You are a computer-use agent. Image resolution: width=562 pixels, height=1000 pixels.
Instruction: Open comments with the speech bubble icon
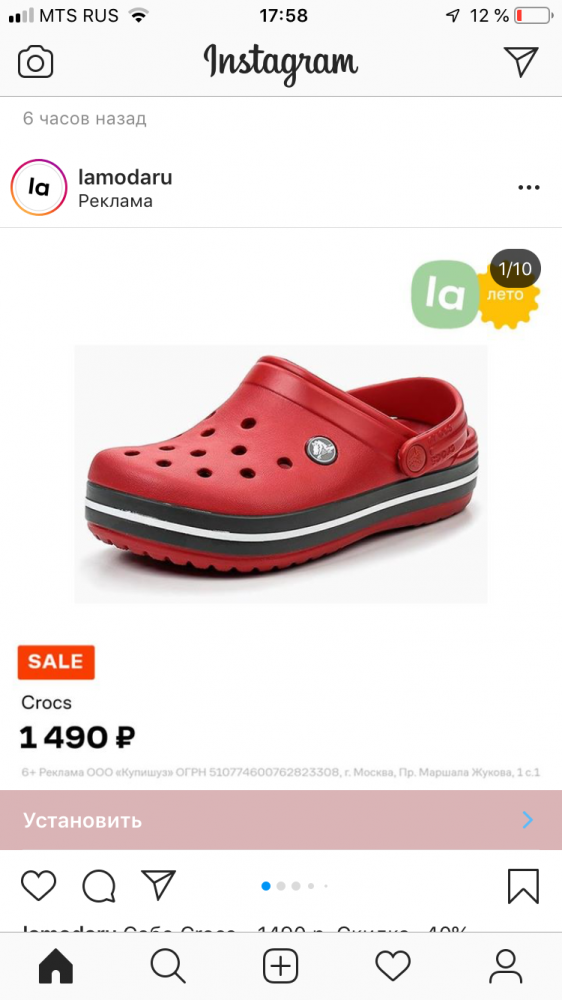click(x=99, y=886)
